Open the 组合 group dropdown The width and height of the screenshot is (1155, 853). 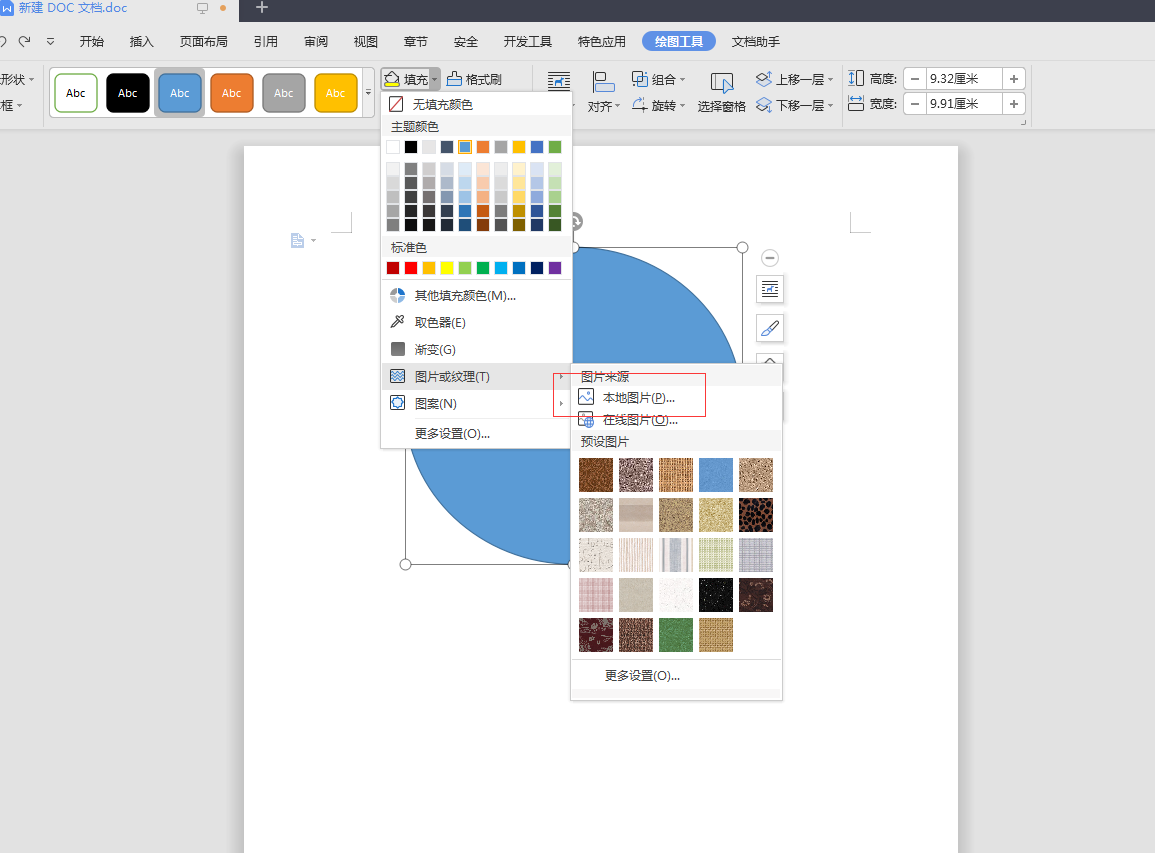coord(659,79)
